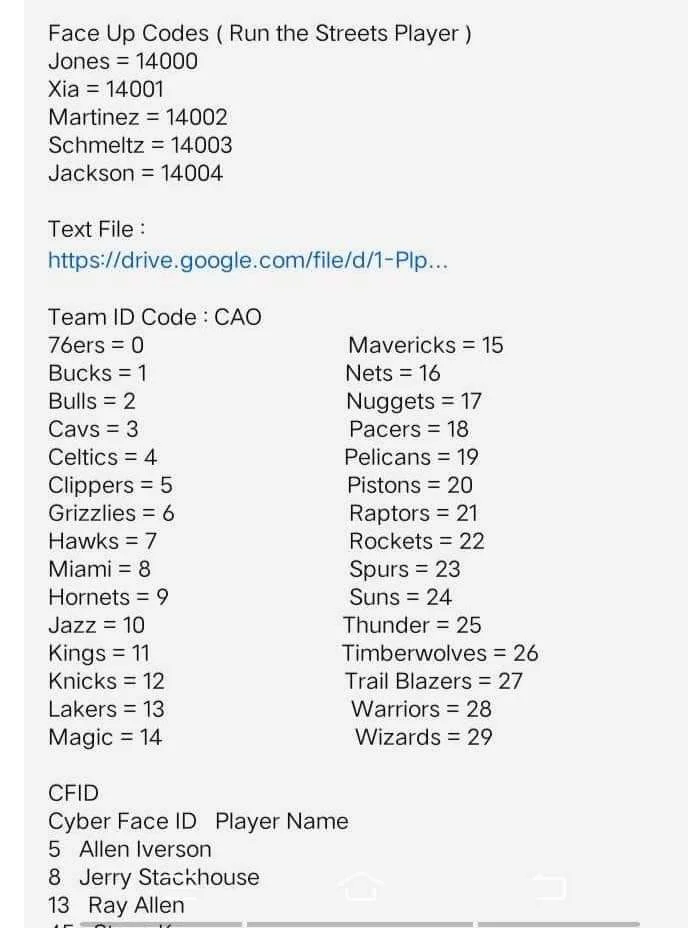Click the Team ID Code : CAO heading
The image size is (688, 928).
point(155,317)
